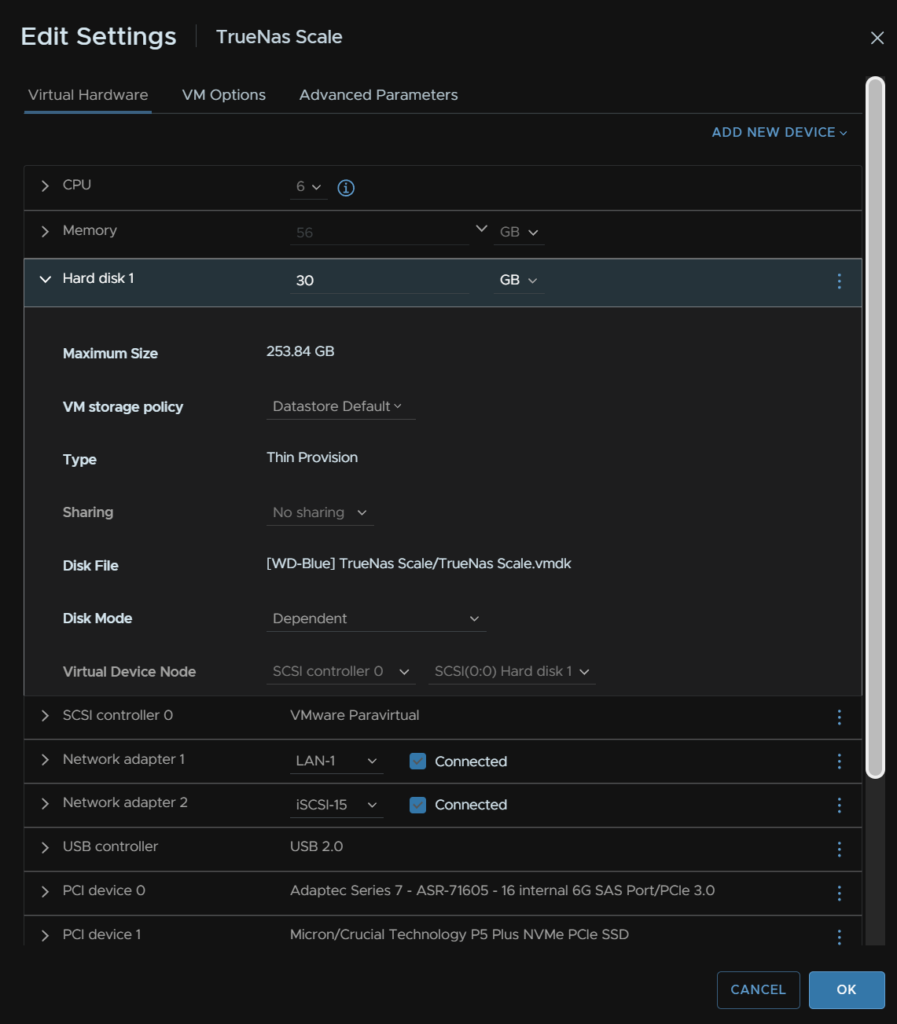Close the Edit Settings dialog
897x1024 pixels.
click(x=877, y=38)
